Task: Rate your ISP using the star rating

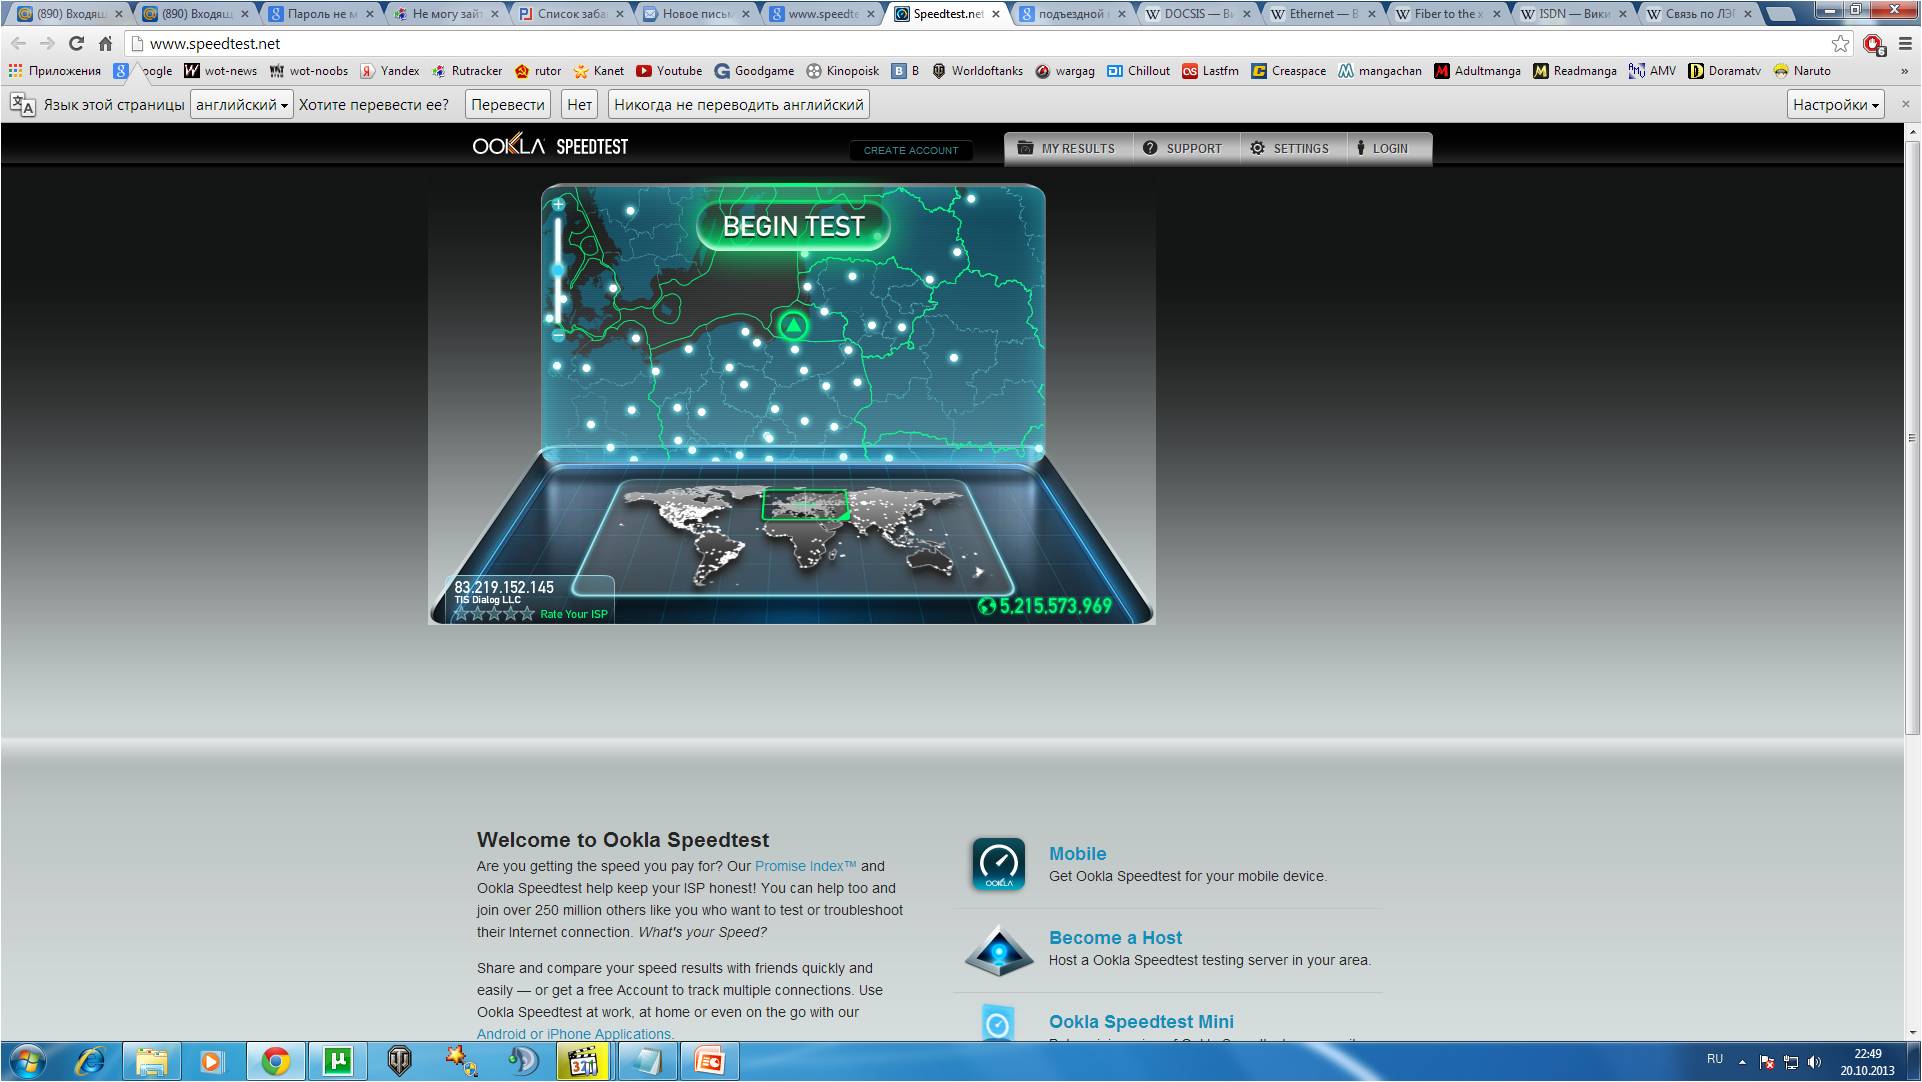Action: pyautogui.click(x=495, y=614)
